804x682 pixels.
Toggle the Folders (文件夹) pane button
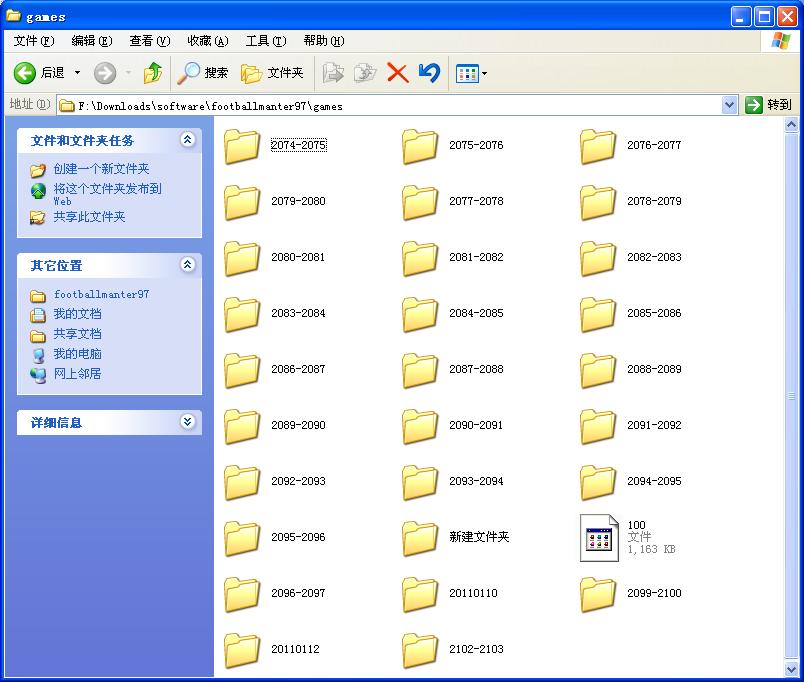(272, 73)
